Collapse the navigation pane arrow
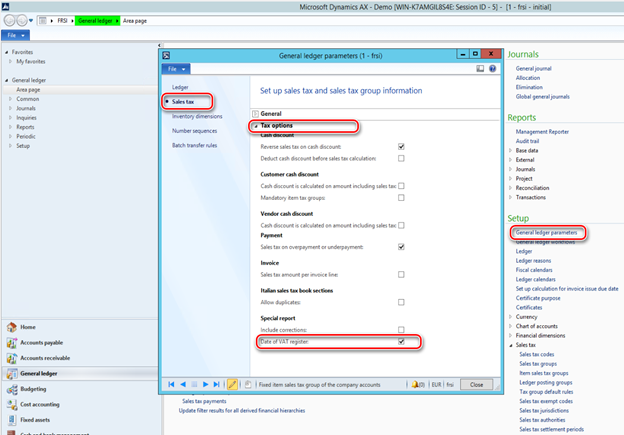Image resolution: width=624 pixels, height=435 pixels. [159, 45]
